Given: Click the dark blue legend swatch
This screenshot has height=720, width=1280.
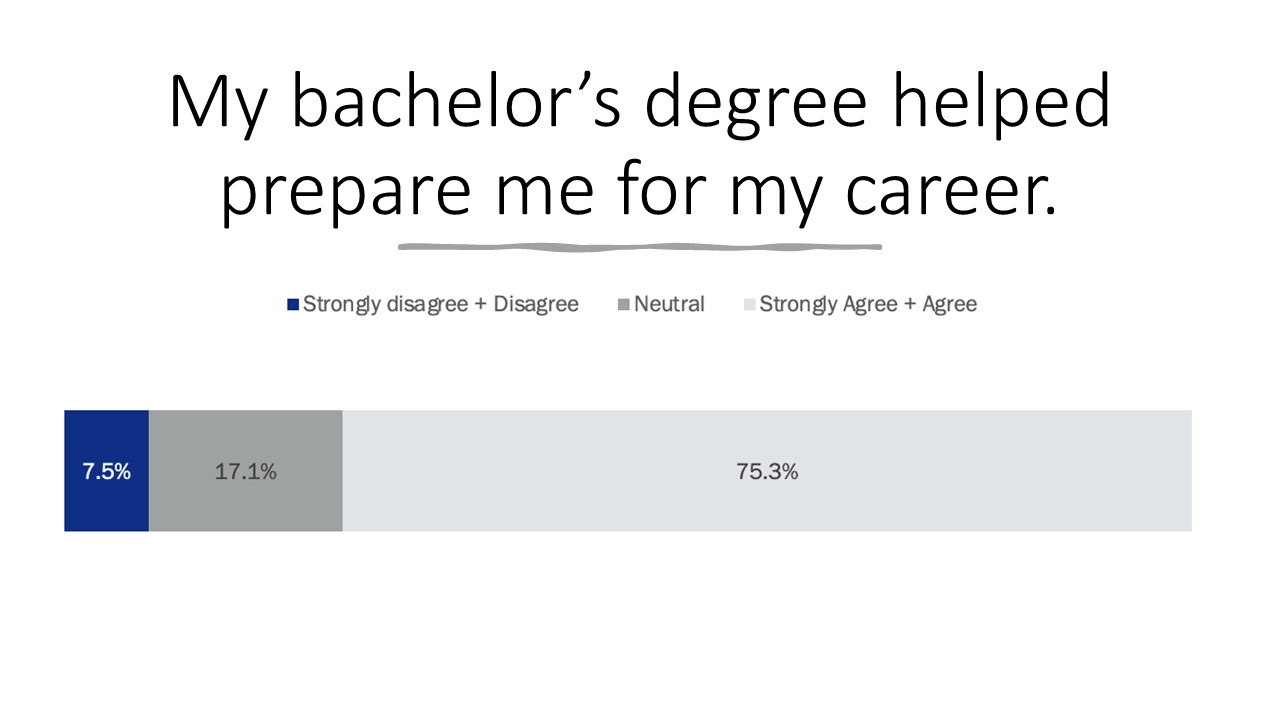Looking at the screenshot, I should click(x=293, y=305).
